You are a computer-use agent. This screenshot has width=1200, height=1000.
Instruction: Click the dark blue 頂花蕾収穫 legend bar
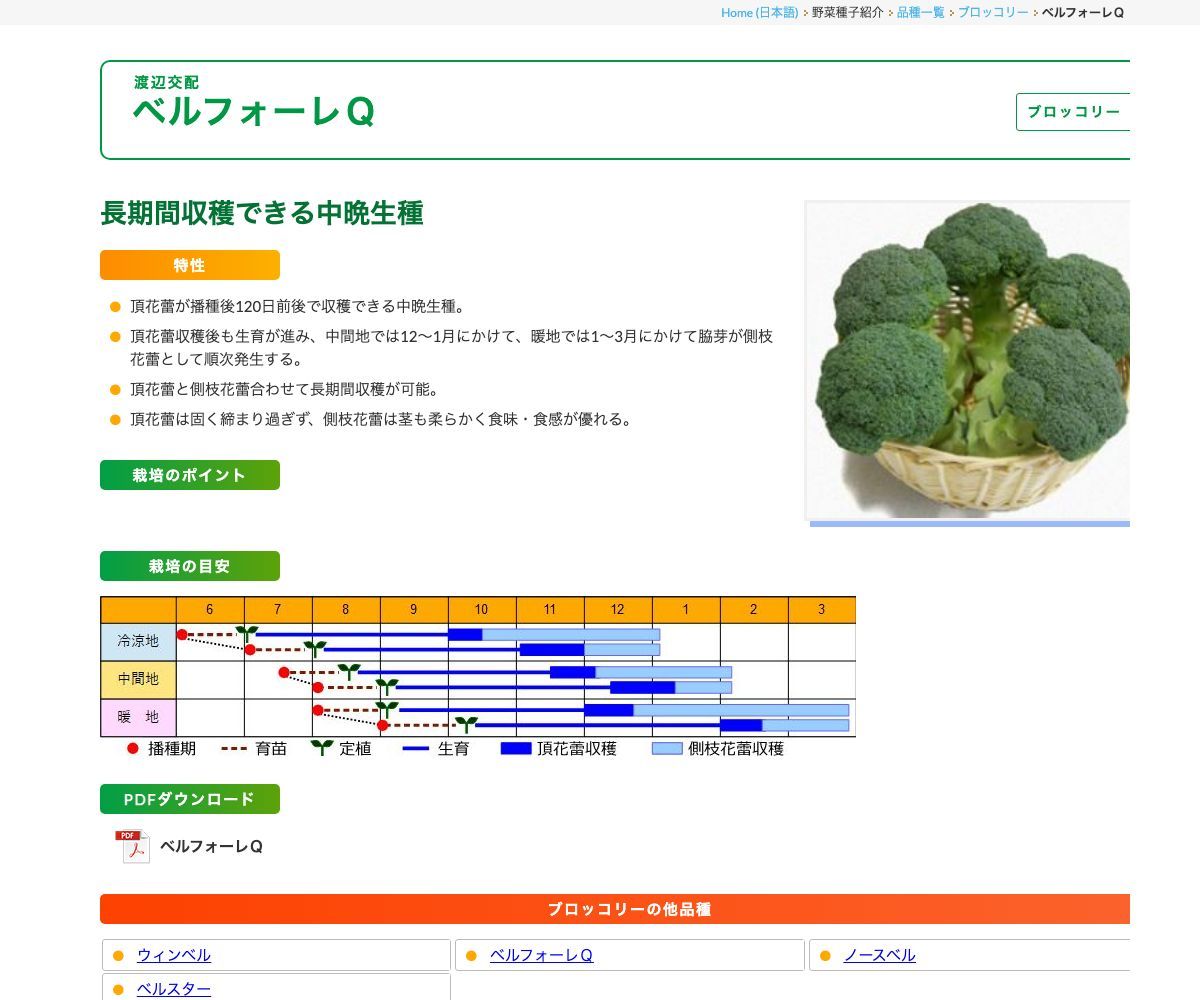pyautogui.click(x=518, y=747)
